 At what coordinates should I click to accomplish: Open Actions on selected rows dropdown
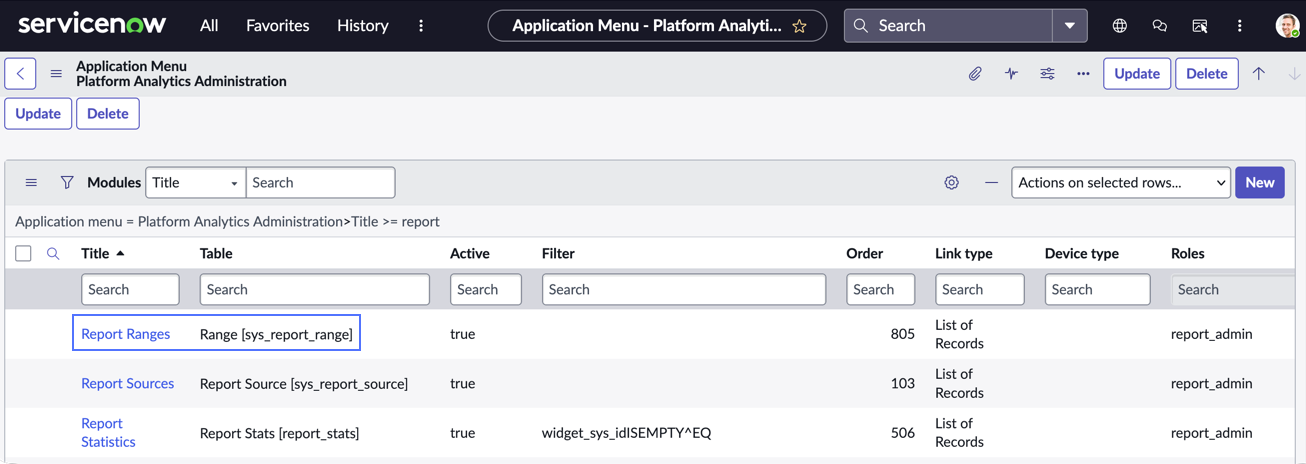click(x=1120, y=183)
